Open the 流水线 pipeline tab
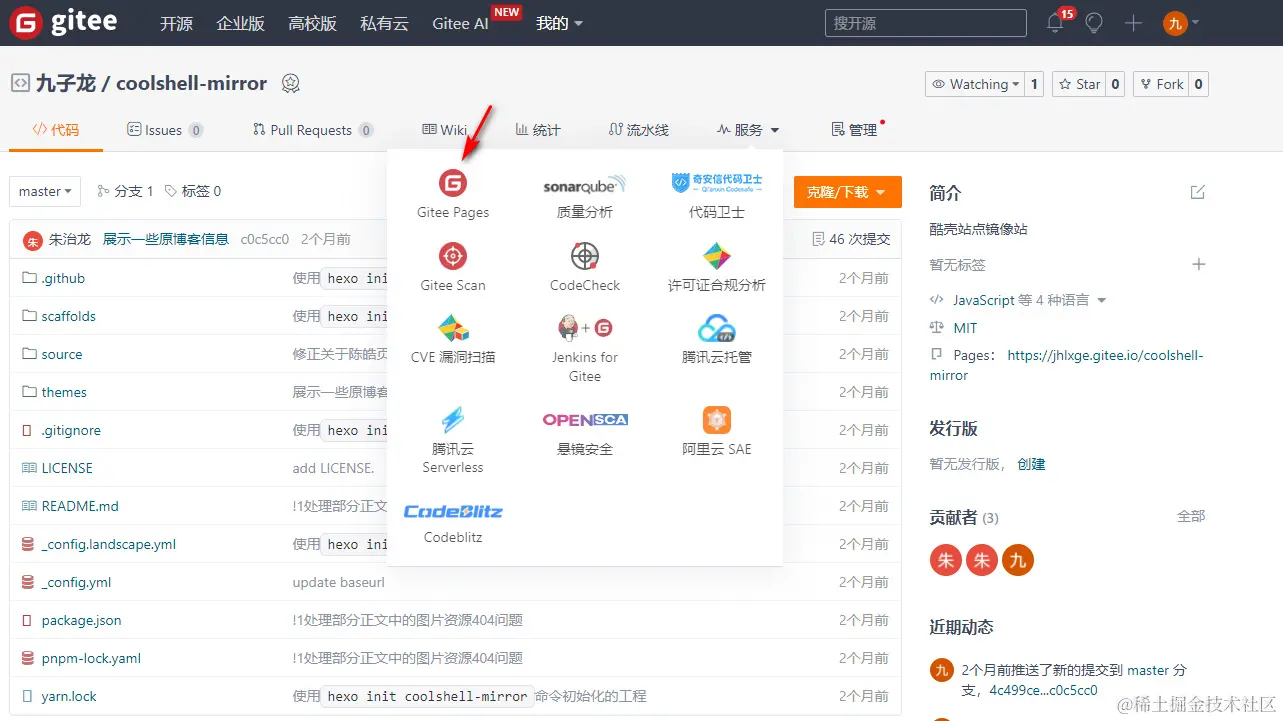 click(639, 130)
